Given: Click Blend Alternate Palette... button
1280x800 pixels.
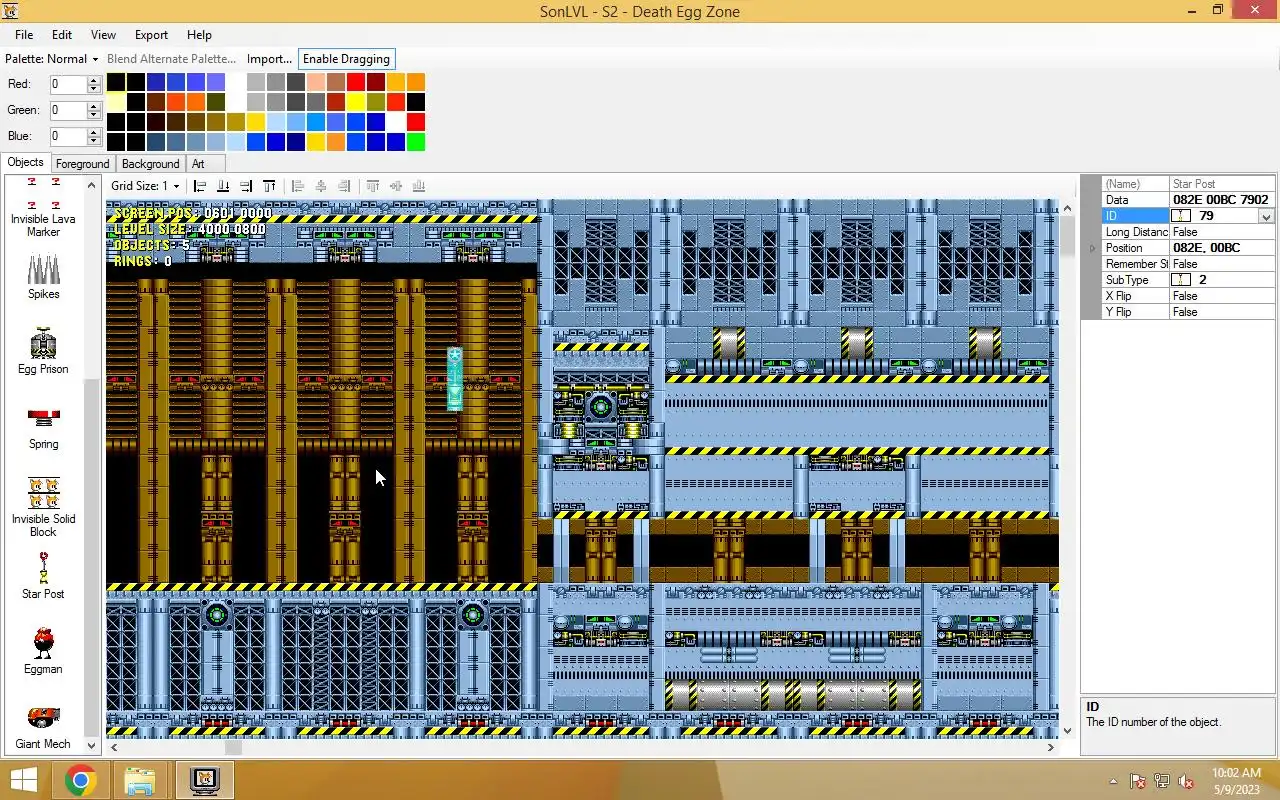Looking at the screenshot, I should pyautogui.click(x=171, y=59).
